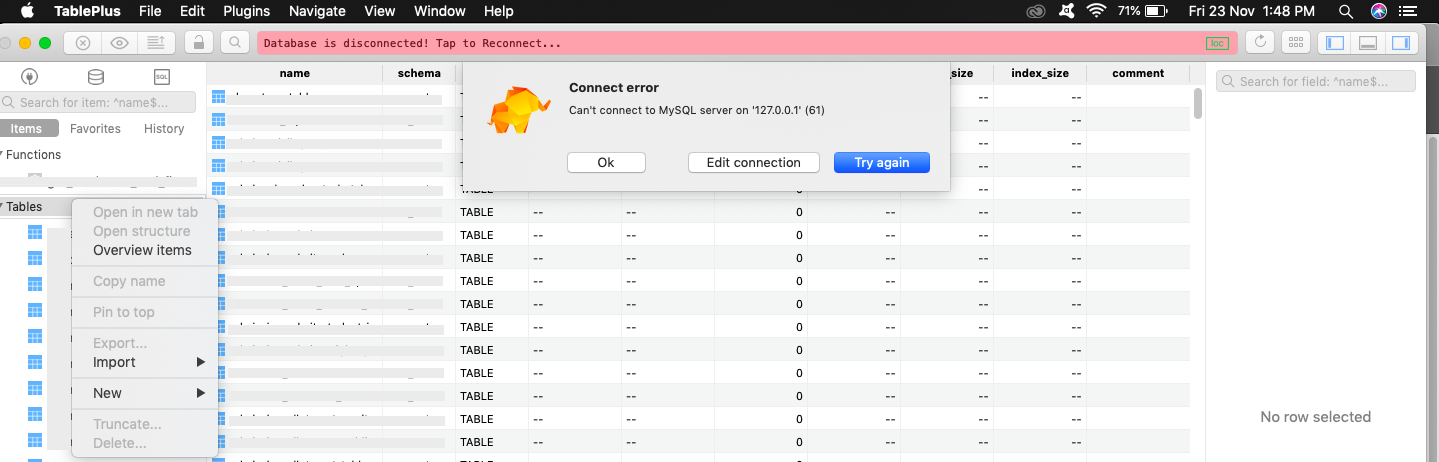Open the Apple menu icon

(27, 11)
